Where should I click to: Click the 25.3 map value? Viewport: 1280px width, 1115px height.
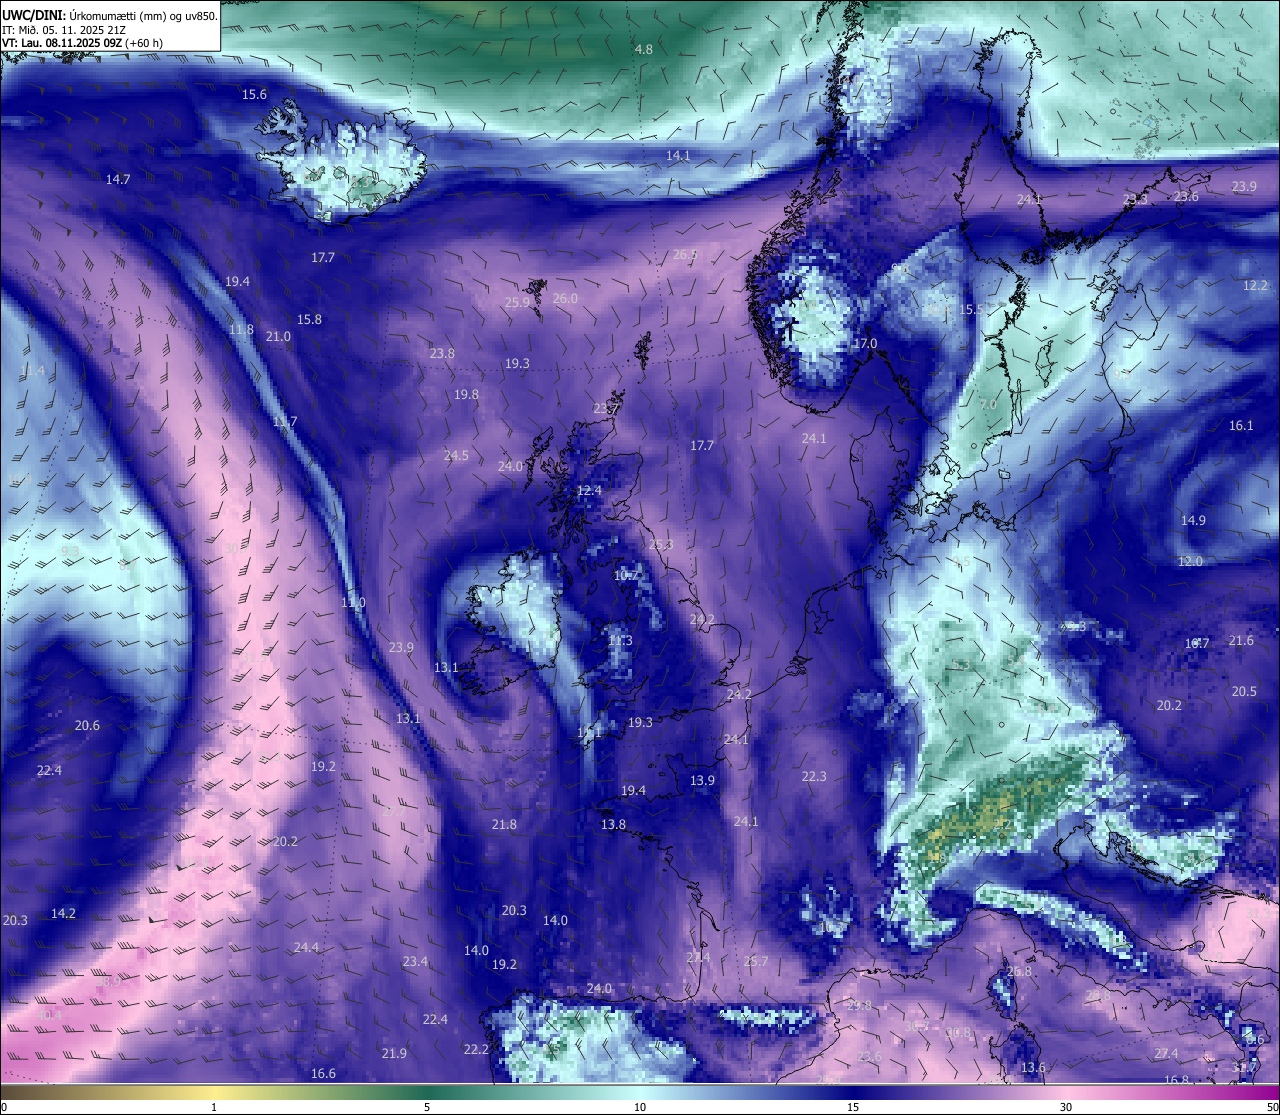(x=661, y=545)
